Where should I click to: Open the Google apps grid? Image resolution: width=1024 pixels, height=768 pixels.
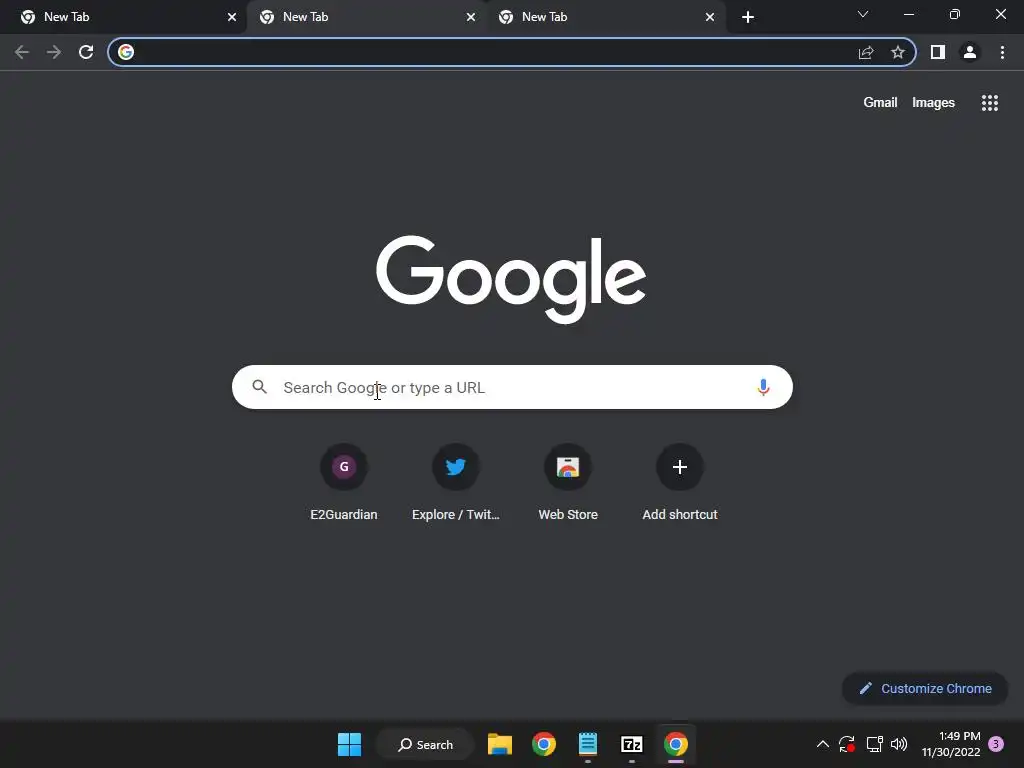tap(990, 103)
